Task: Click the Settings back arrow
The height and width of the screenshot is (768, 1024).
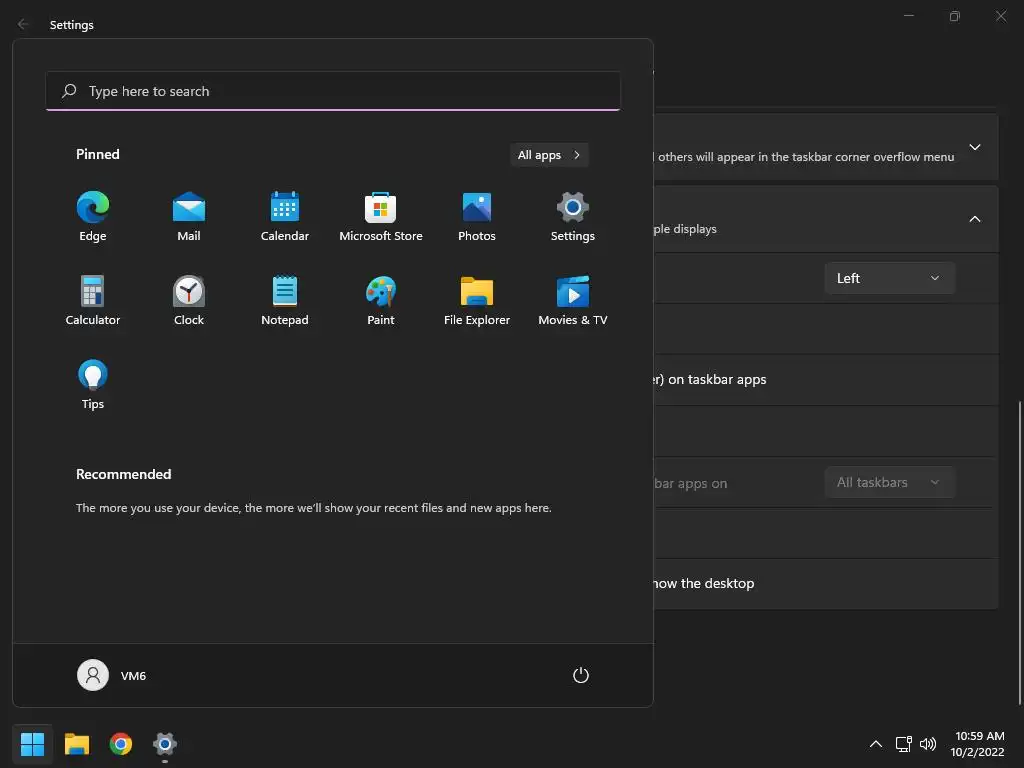Action: click(x=23, y=24)
